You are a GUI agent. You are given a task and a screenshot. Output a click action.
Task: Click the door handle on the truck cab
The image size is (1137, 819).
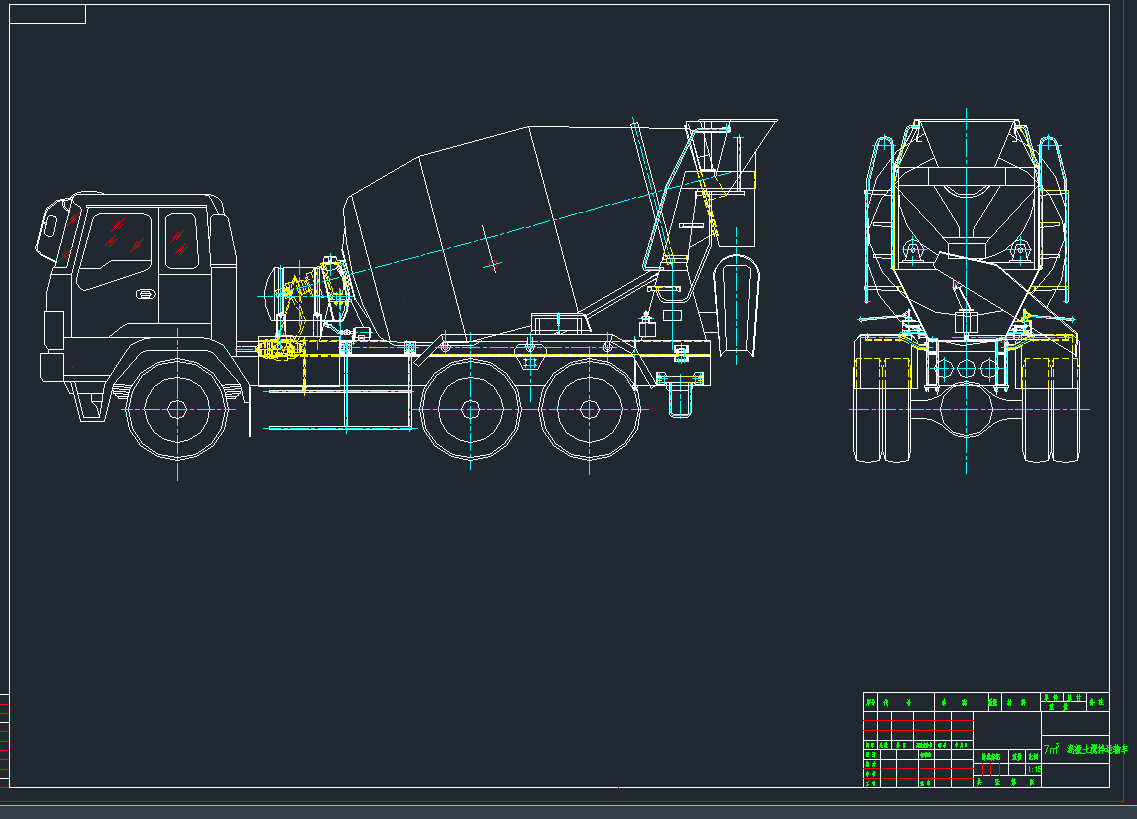(146, 294)
